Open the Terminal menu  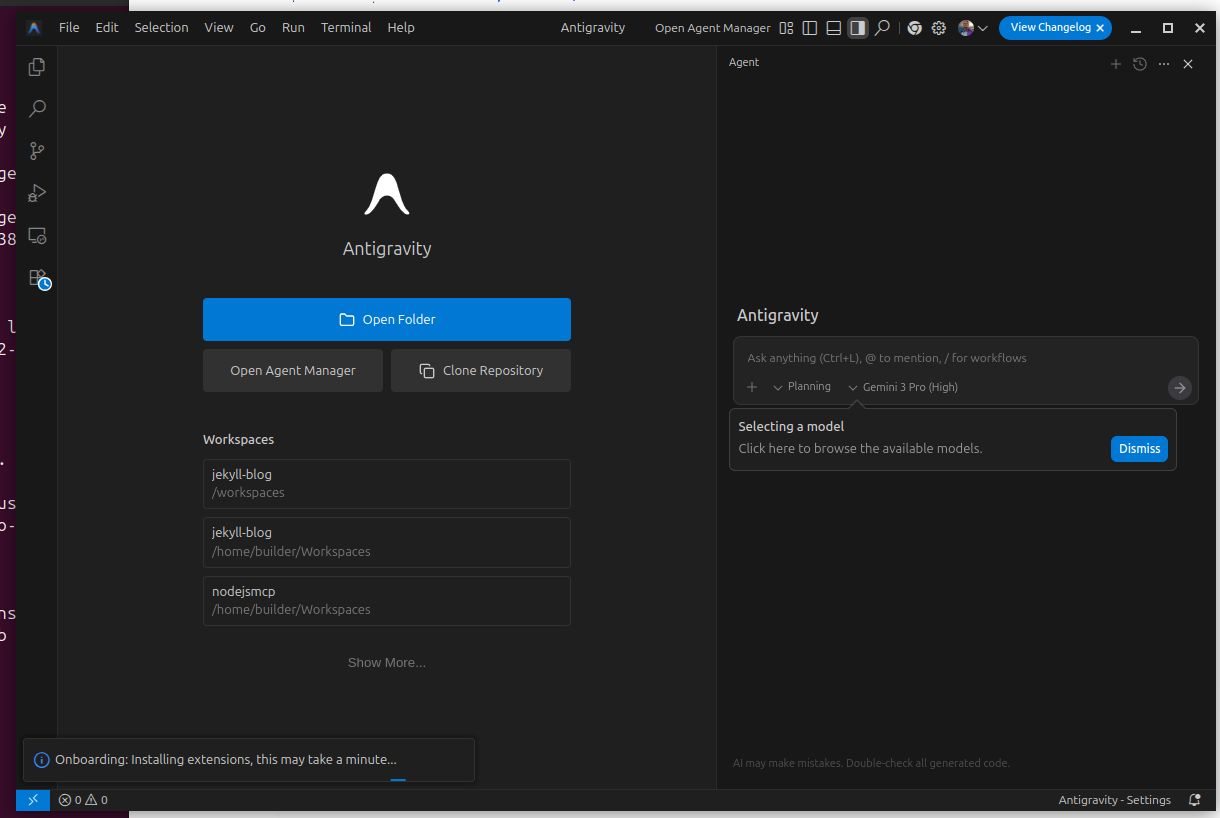pyautogui.click(x=346, y=28)
